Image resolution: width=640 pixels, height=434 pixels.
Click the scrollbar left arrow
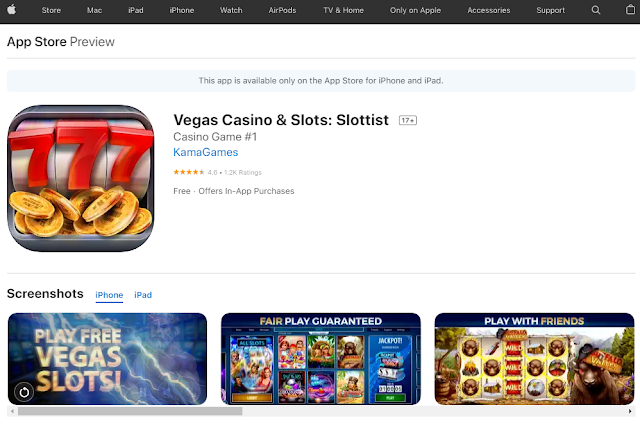12,411
